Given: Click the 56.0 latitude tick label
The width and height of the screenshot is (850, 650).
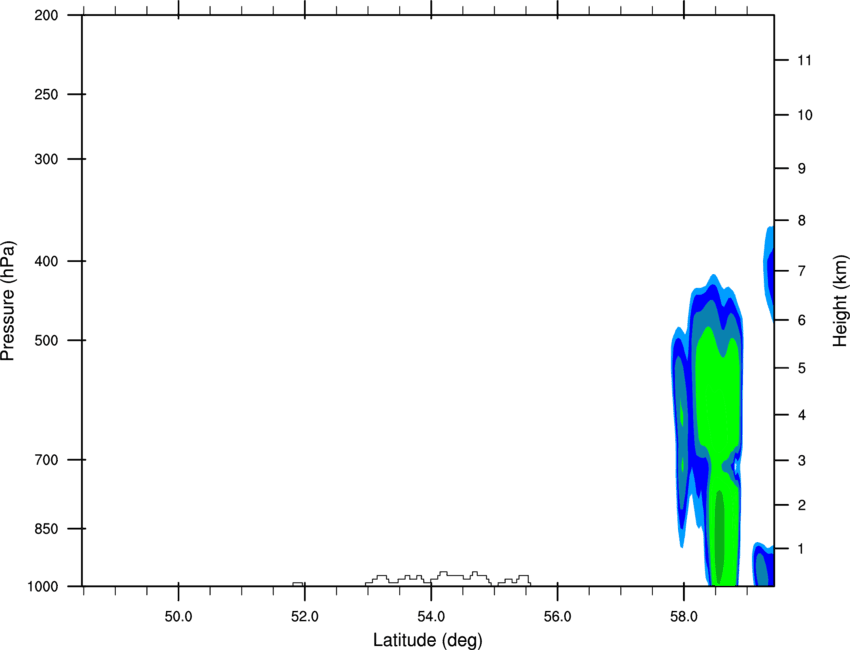Looking at the screenshot, I should point(557,617).
